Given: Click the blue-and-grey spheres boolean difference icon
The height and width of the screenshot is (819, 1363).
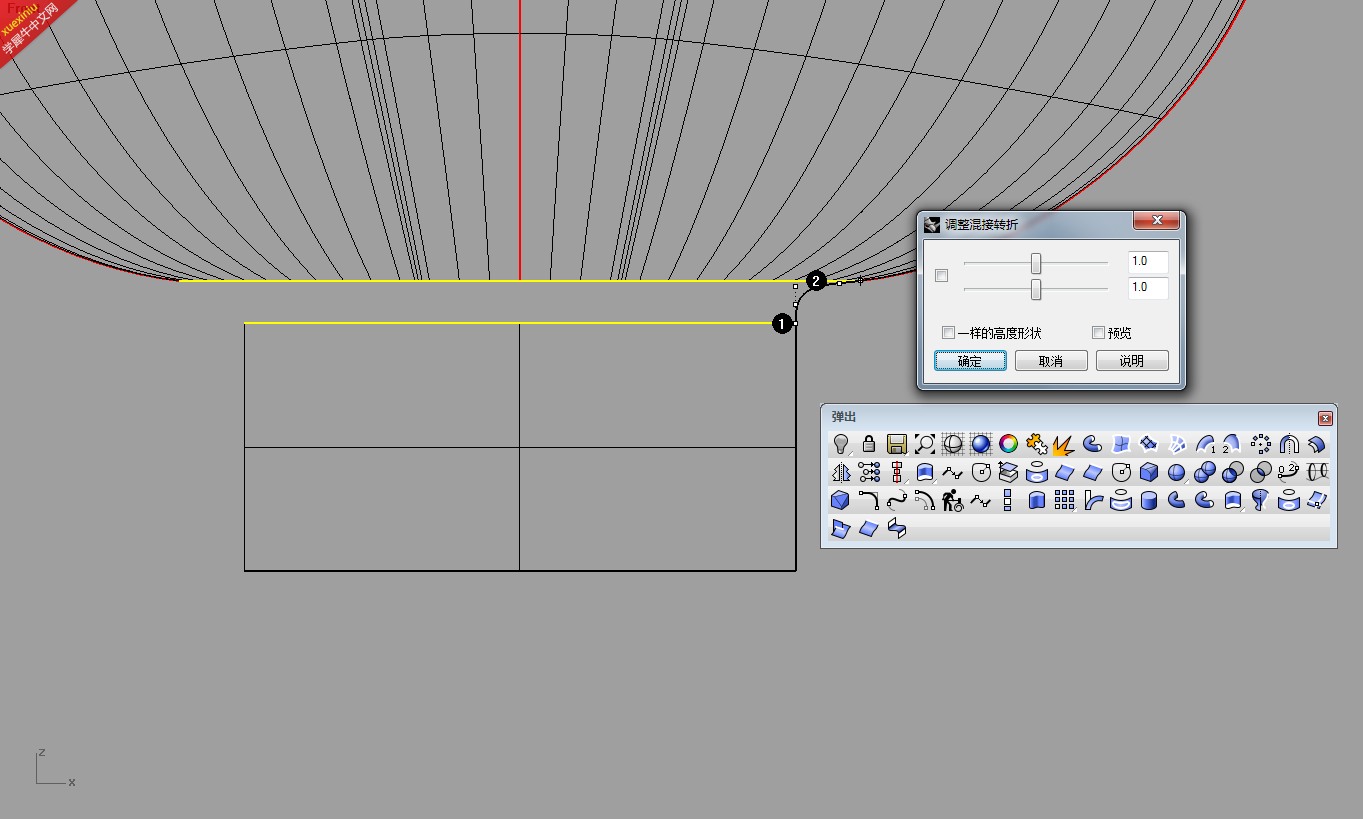Looking at the screenshot, I should (x=1233, y=472).
